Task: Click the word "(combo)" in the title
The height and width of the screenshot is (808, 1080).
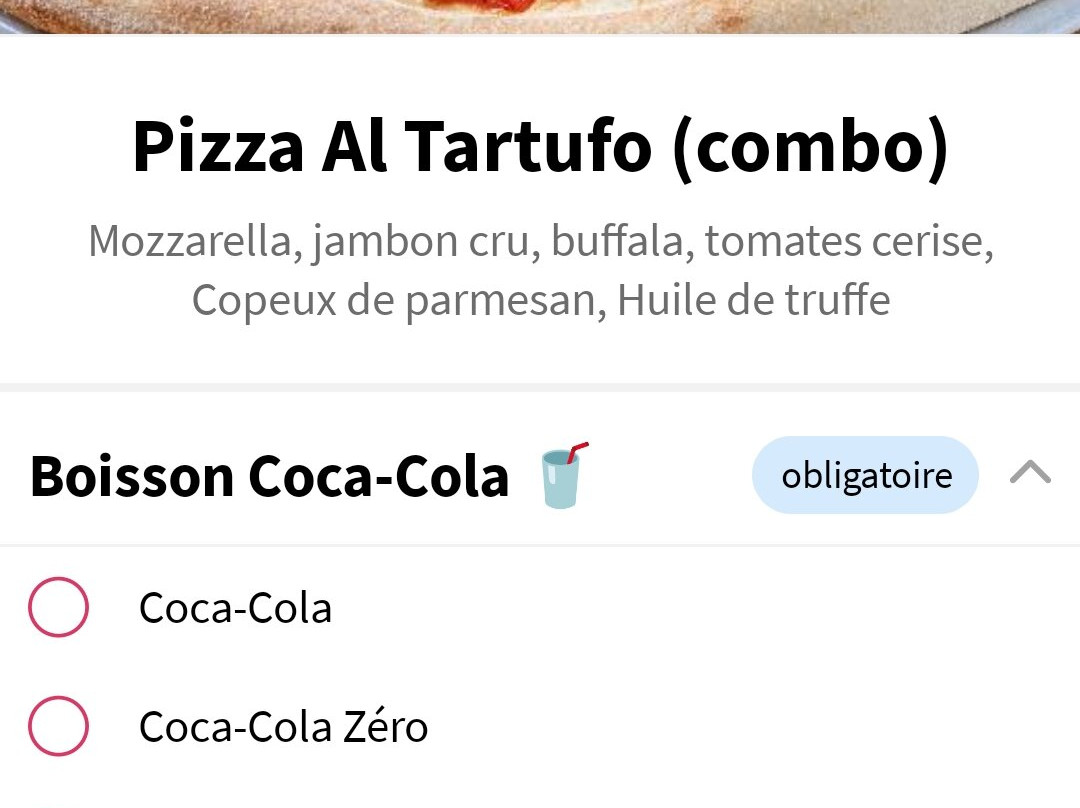Action: click(x=810, y=146)
